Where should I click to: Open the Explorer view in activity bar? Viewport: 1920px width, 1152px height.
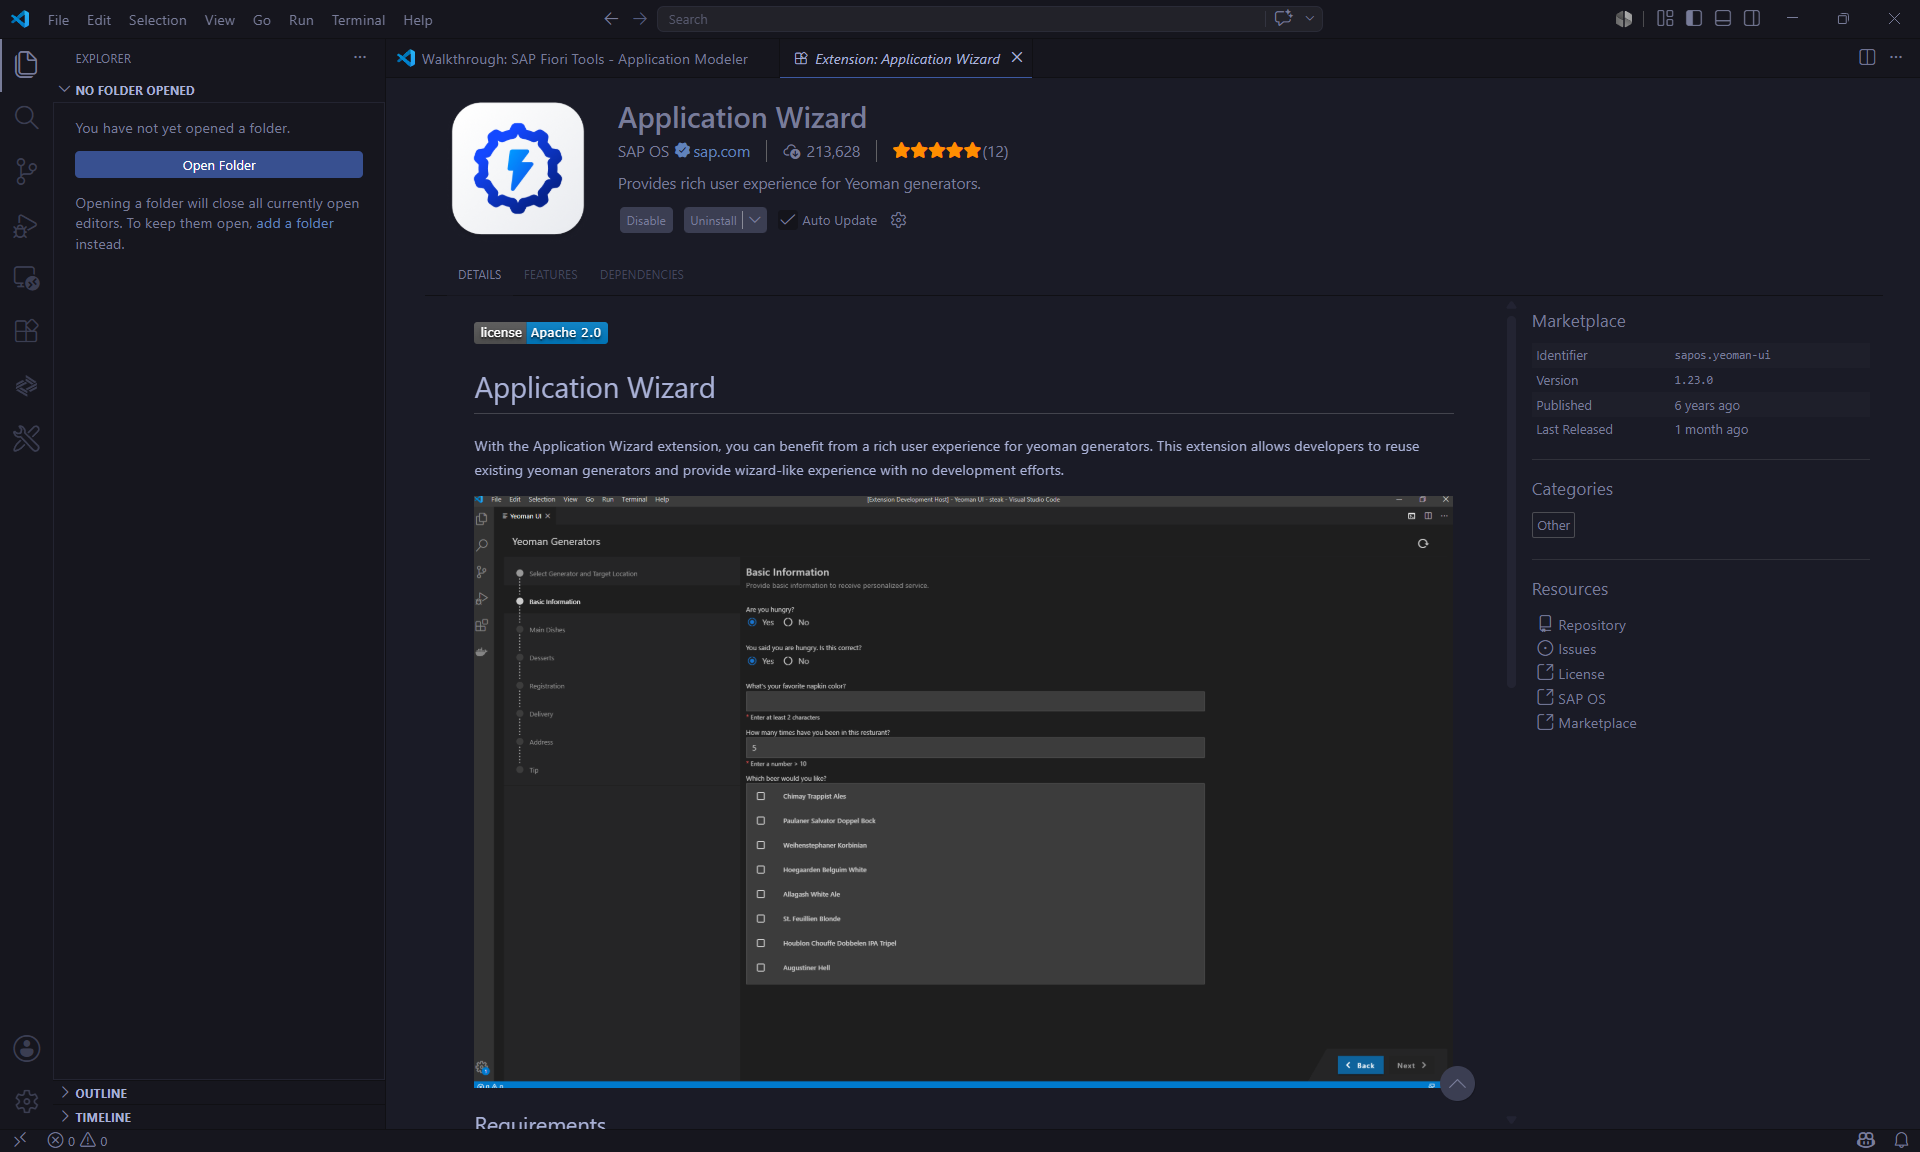coord(26,64)
